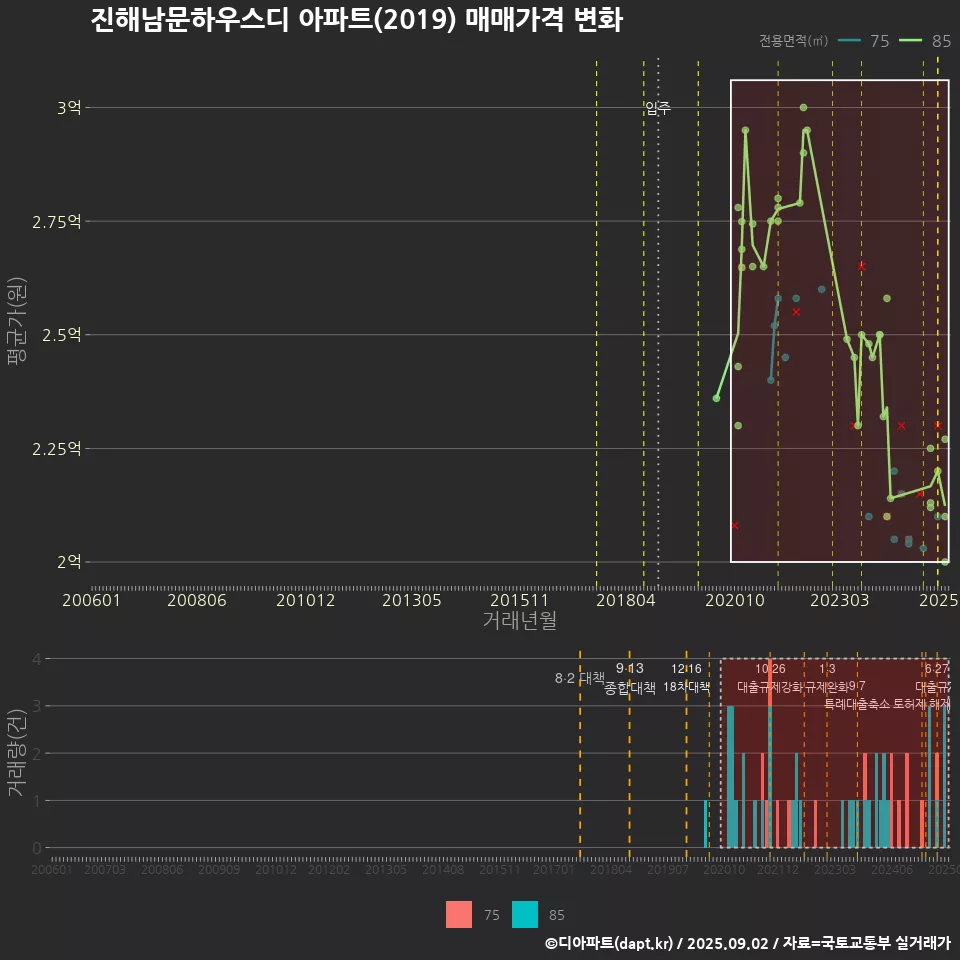The image size is (960, 960).
Task: Click the 3억 price axis label
Action: pos(69,108)
